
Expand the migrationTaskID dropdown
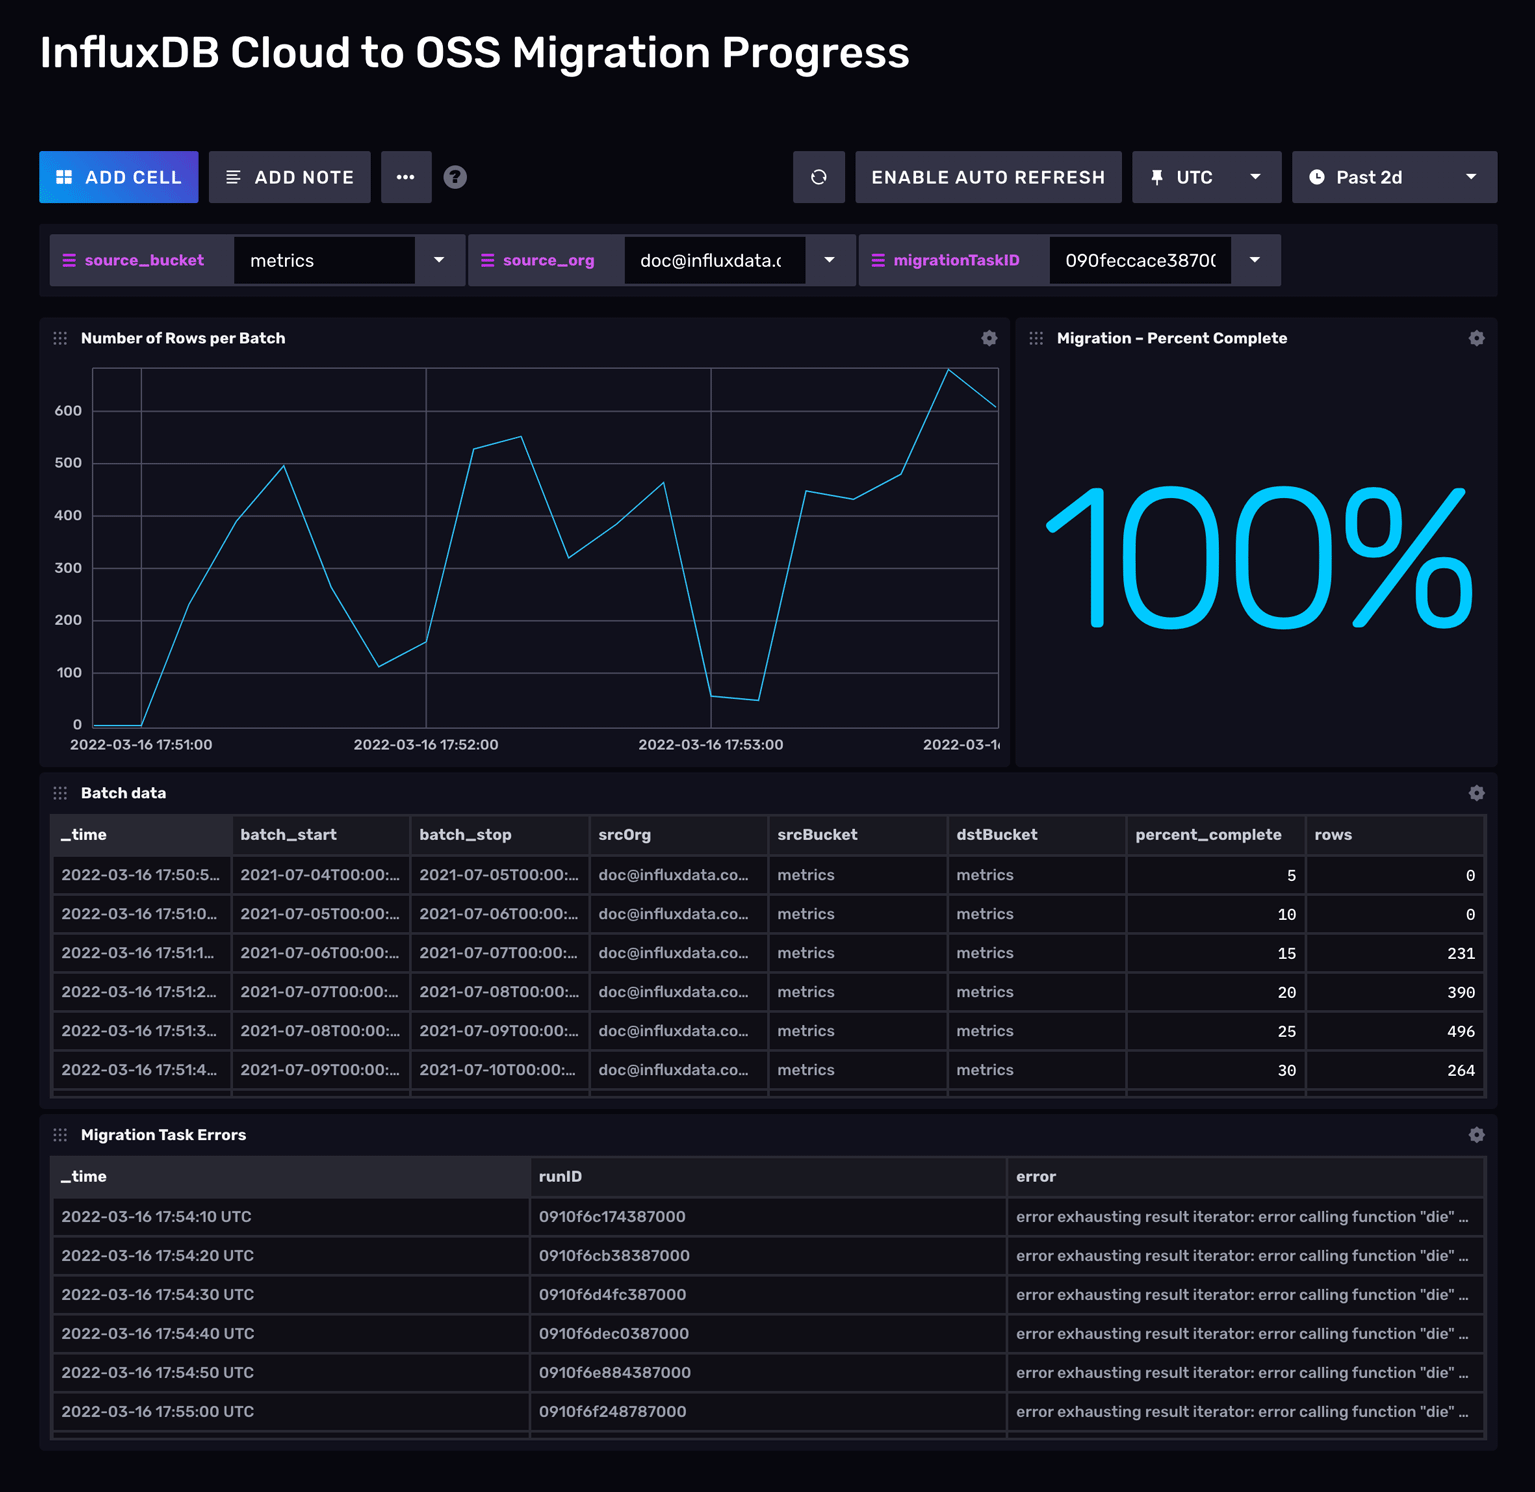tap(1255, 260)
